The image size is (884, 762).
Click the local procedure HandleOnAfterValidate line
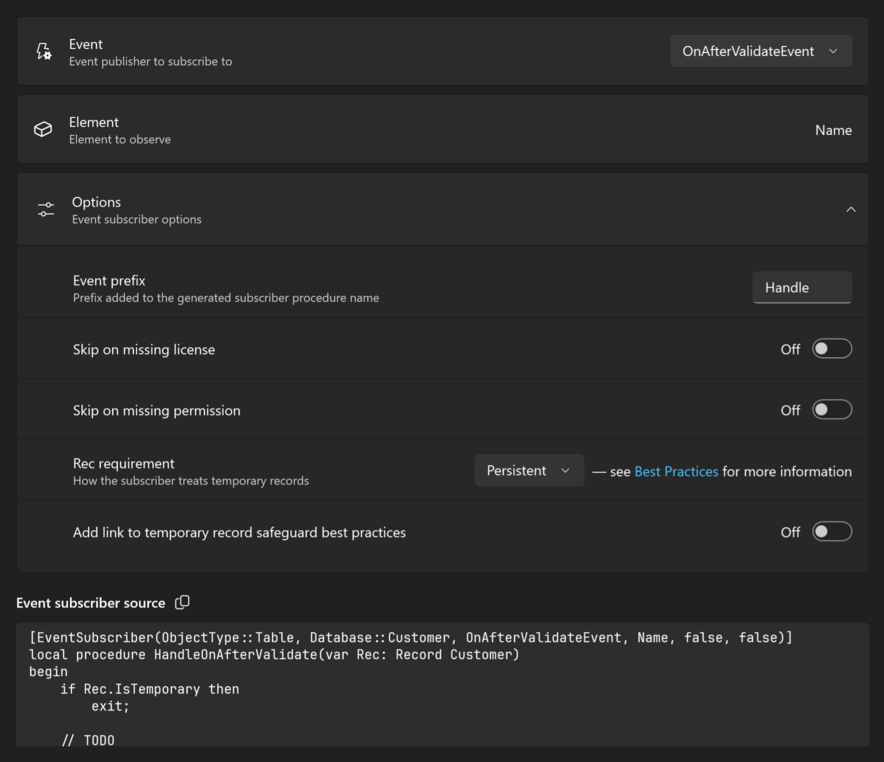pyautogui.click(x=274, y=654)
